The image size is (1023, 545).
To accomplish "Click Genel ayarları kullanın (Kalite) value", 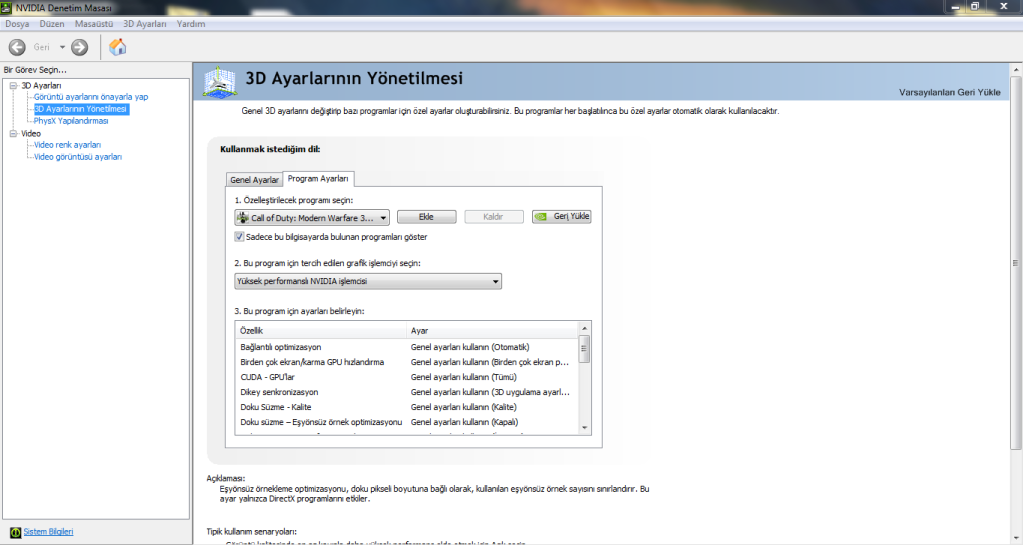I will tap(463, 407).
